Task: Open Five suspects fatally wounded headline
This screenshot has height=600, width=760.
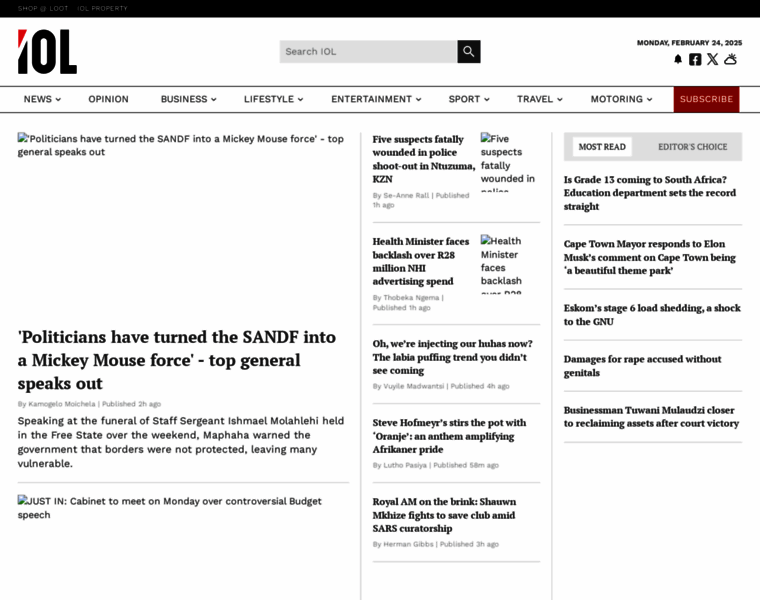Action: [424, 159]
